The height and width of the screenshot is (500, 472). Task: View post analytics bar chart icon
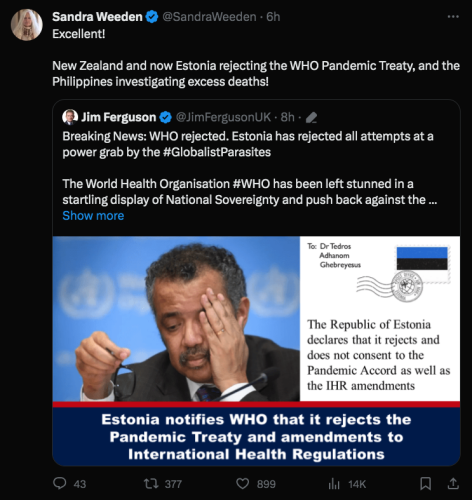point(334,484)
